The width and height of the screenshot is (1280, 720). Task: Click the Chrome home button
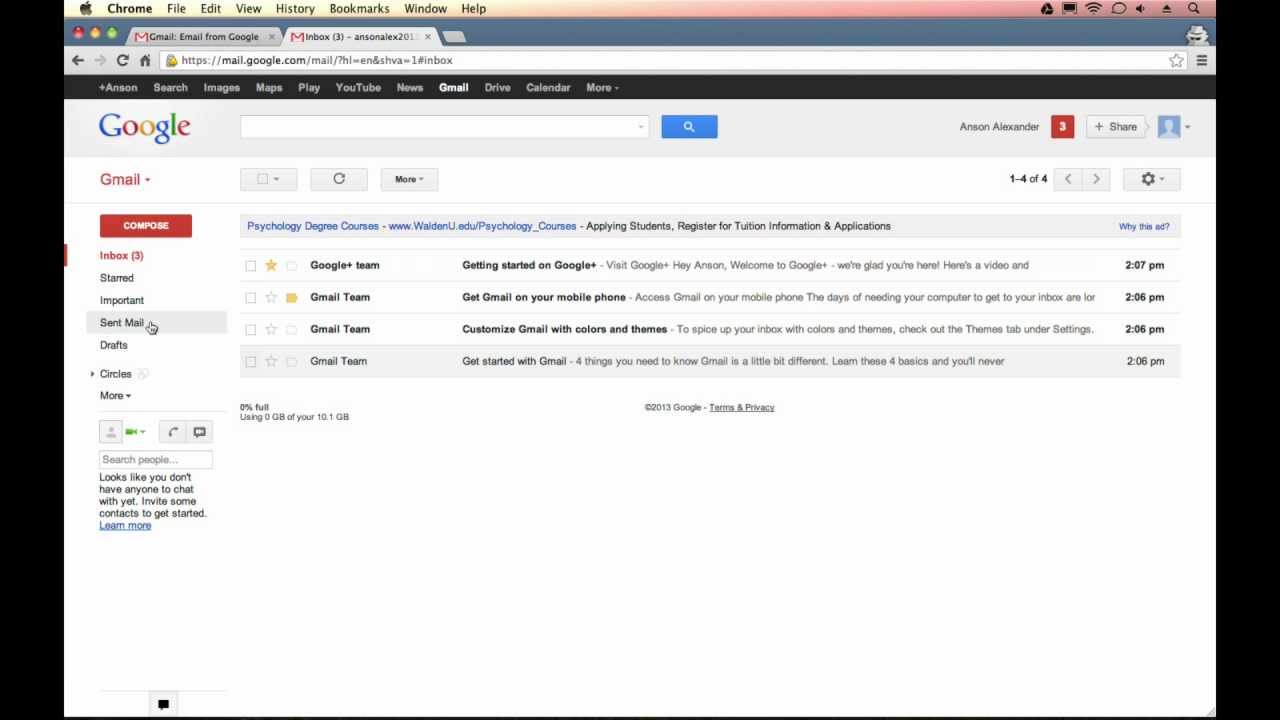click(145, 61)
